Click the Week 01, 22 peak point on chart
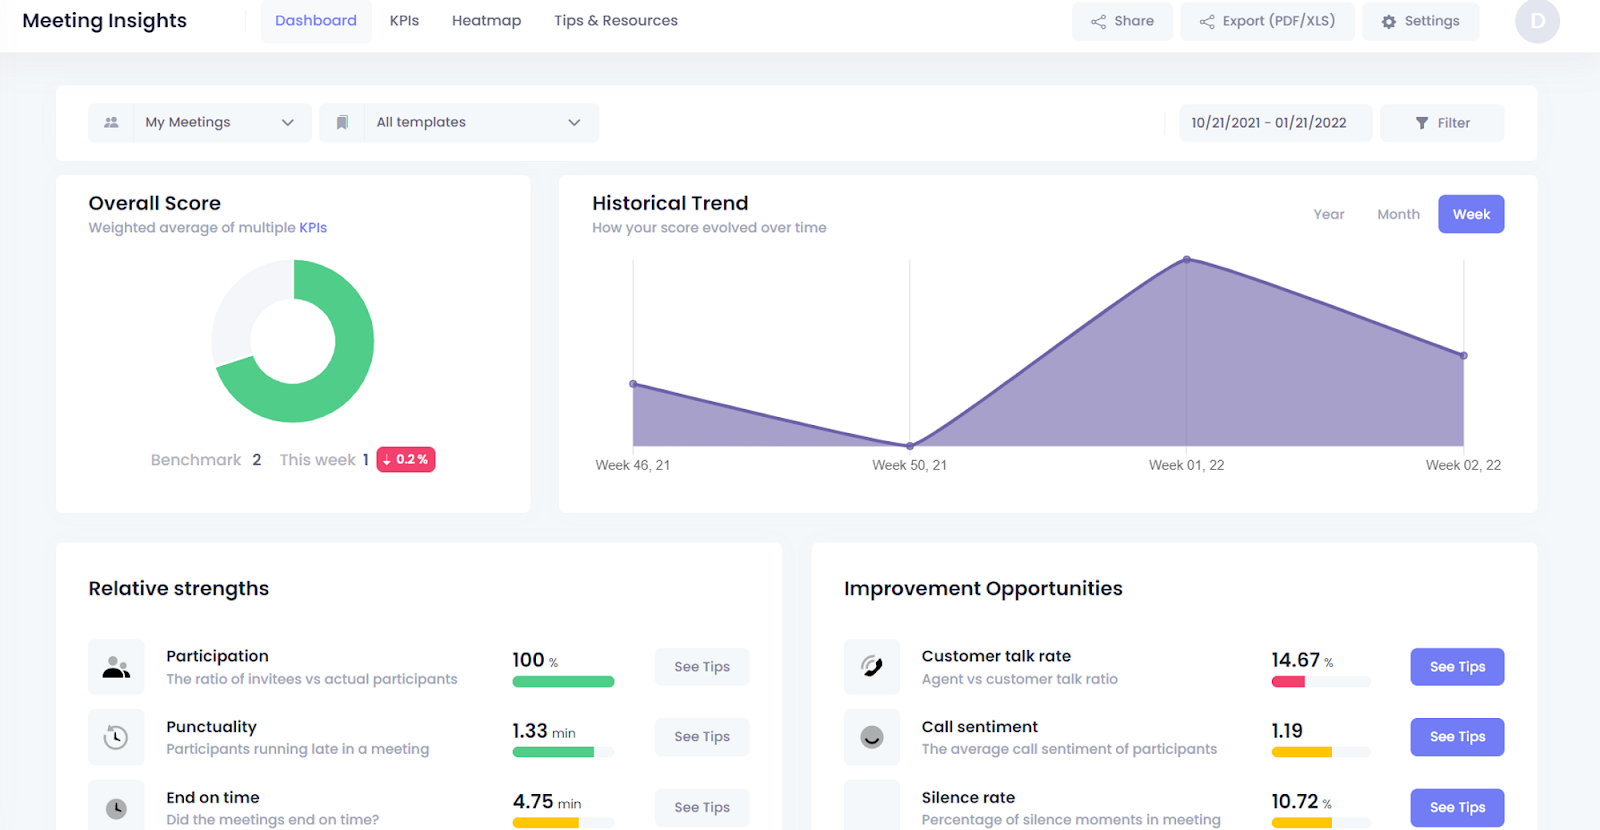1600x830 pixels. [x=1186, y=259]
